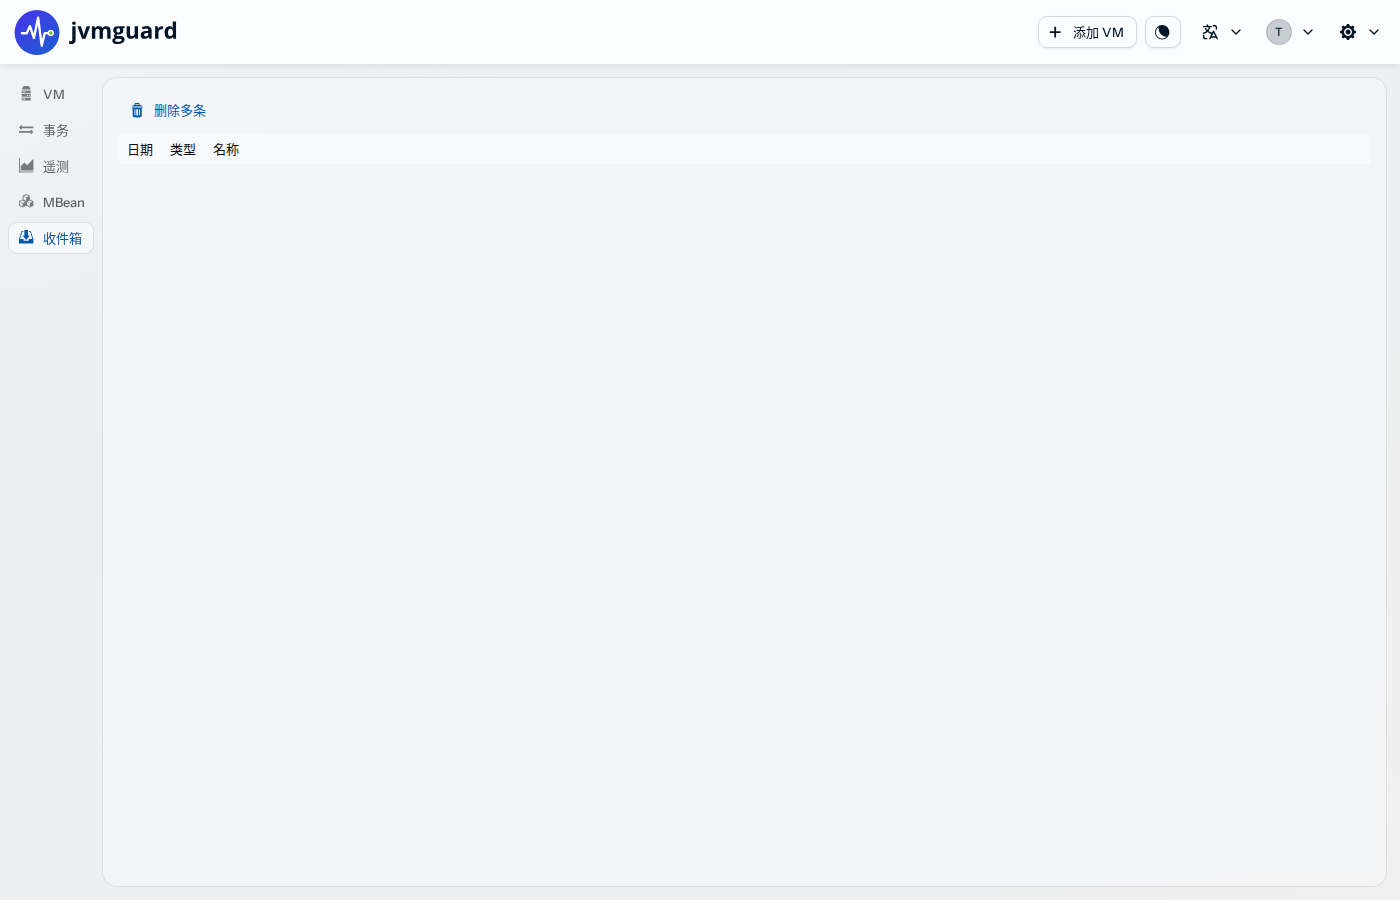Click the 收件箱 inbox tray icon

26,238
